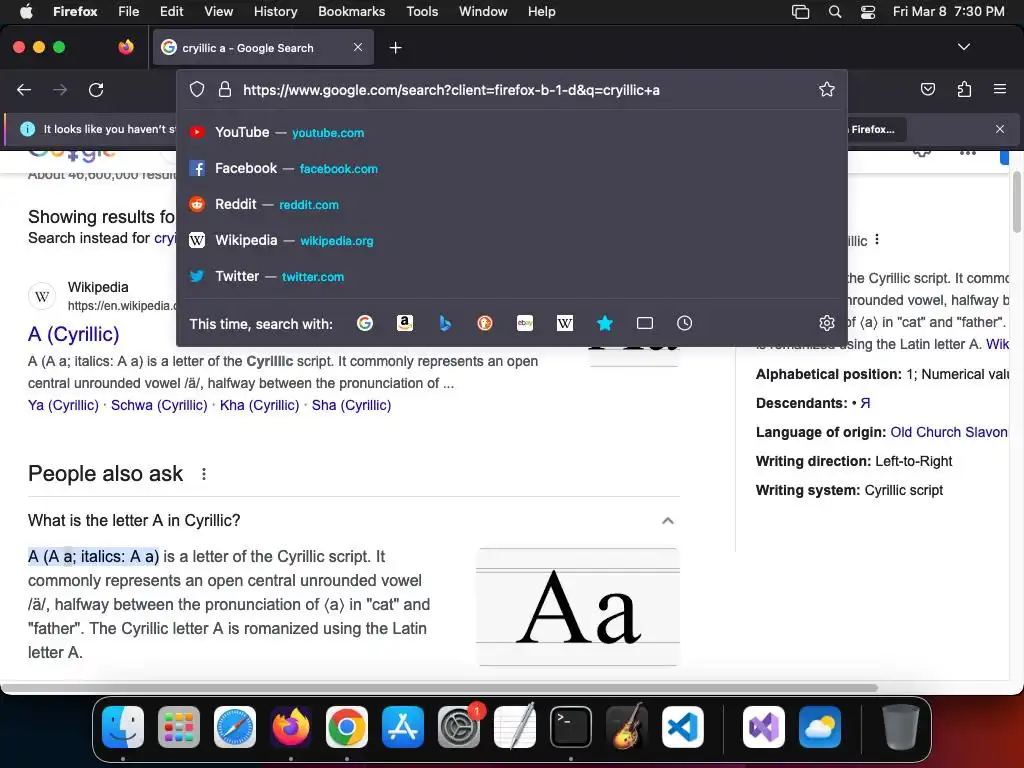Open macOS Control Center in menu bar
Image resolution: width=1024 pixels, height=768 pixels.
click(x=867, y=12)
